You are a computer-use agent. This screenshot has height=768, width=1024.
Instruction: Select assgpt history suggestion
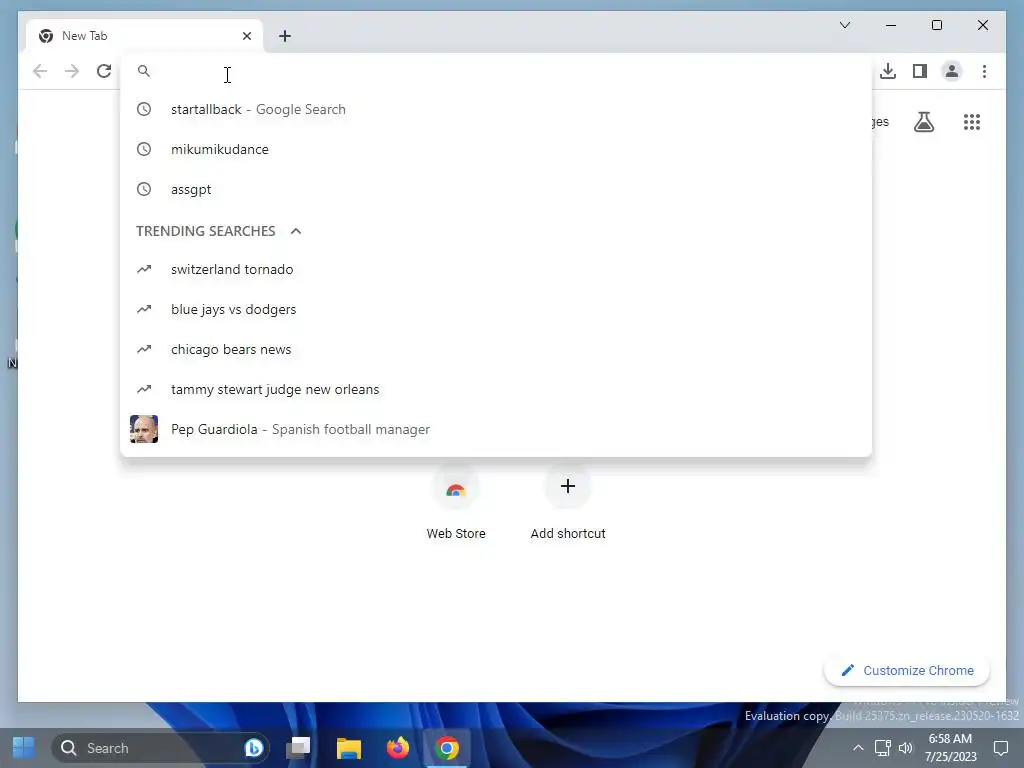[496, 189]
